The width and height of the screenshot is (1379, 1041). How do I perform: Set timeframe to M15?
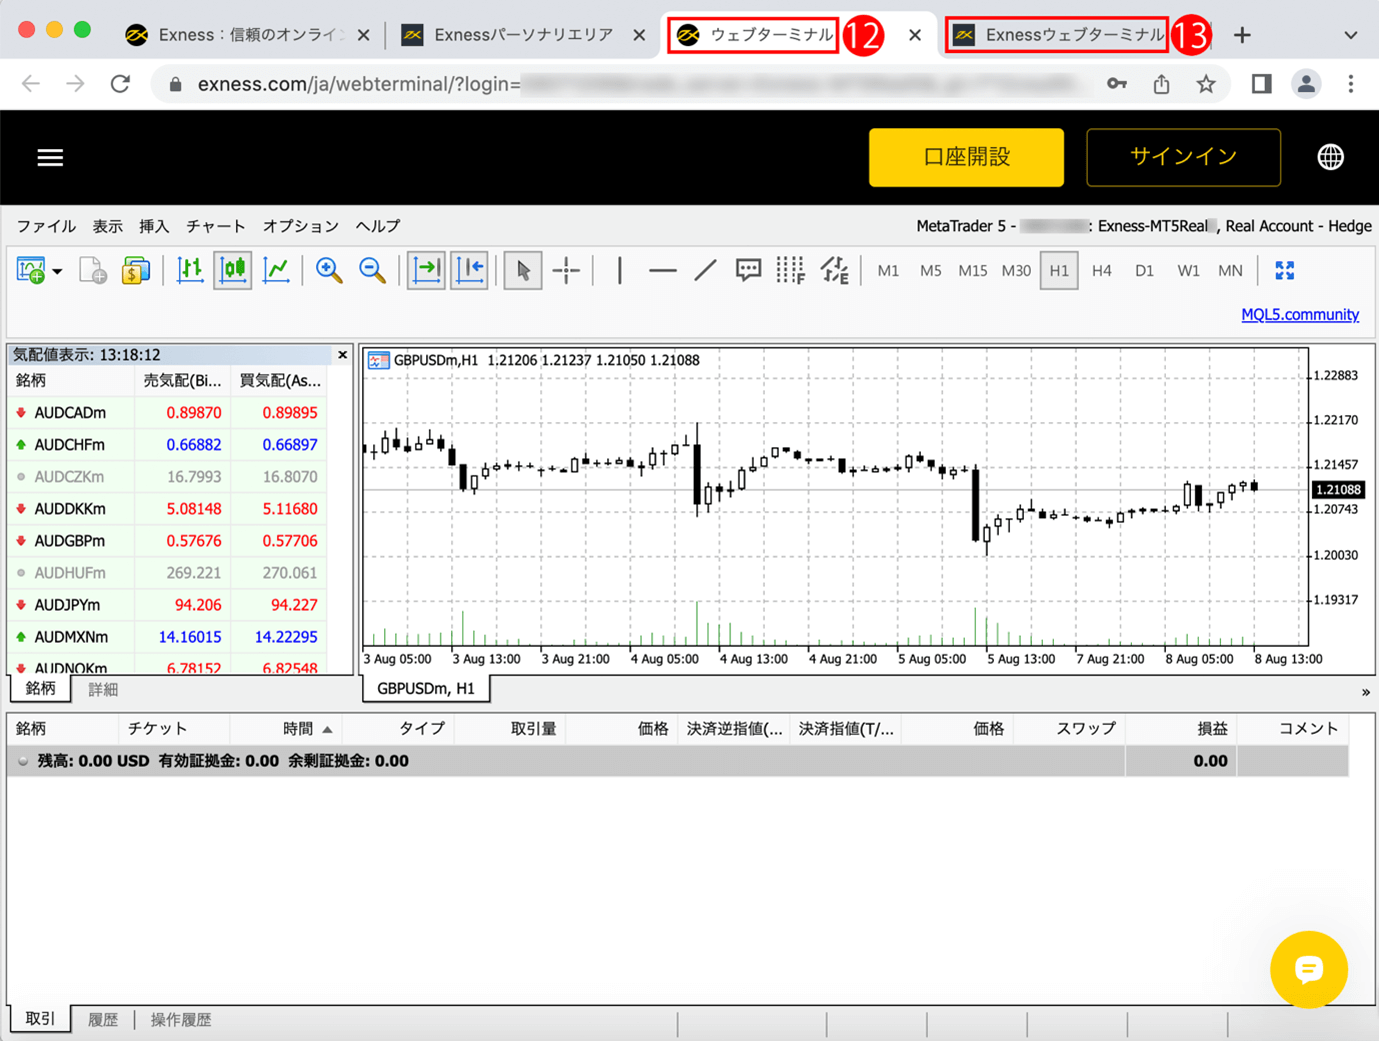(972, 271)
